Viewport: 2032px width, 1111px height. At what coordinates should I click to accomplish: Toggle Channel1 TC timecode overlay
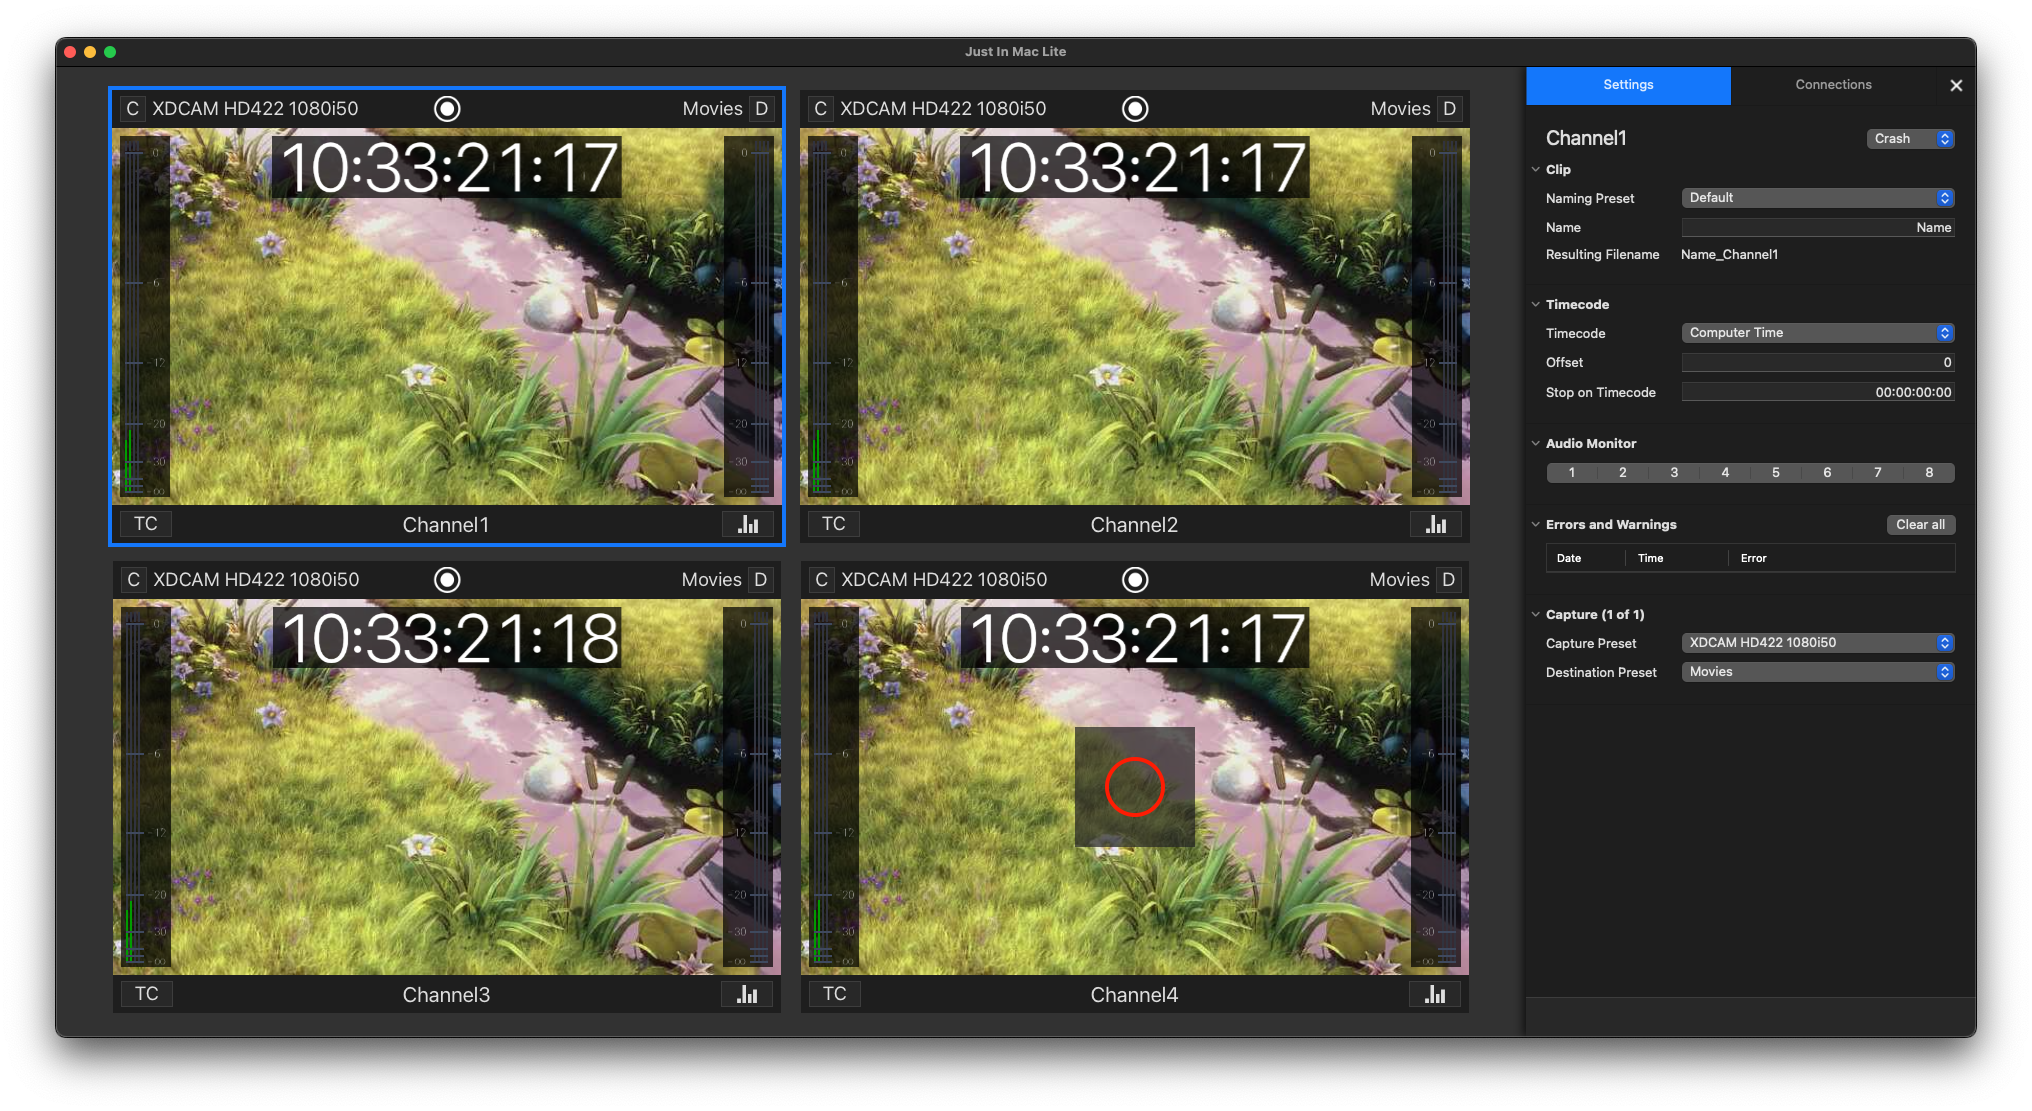click(146, 524)
